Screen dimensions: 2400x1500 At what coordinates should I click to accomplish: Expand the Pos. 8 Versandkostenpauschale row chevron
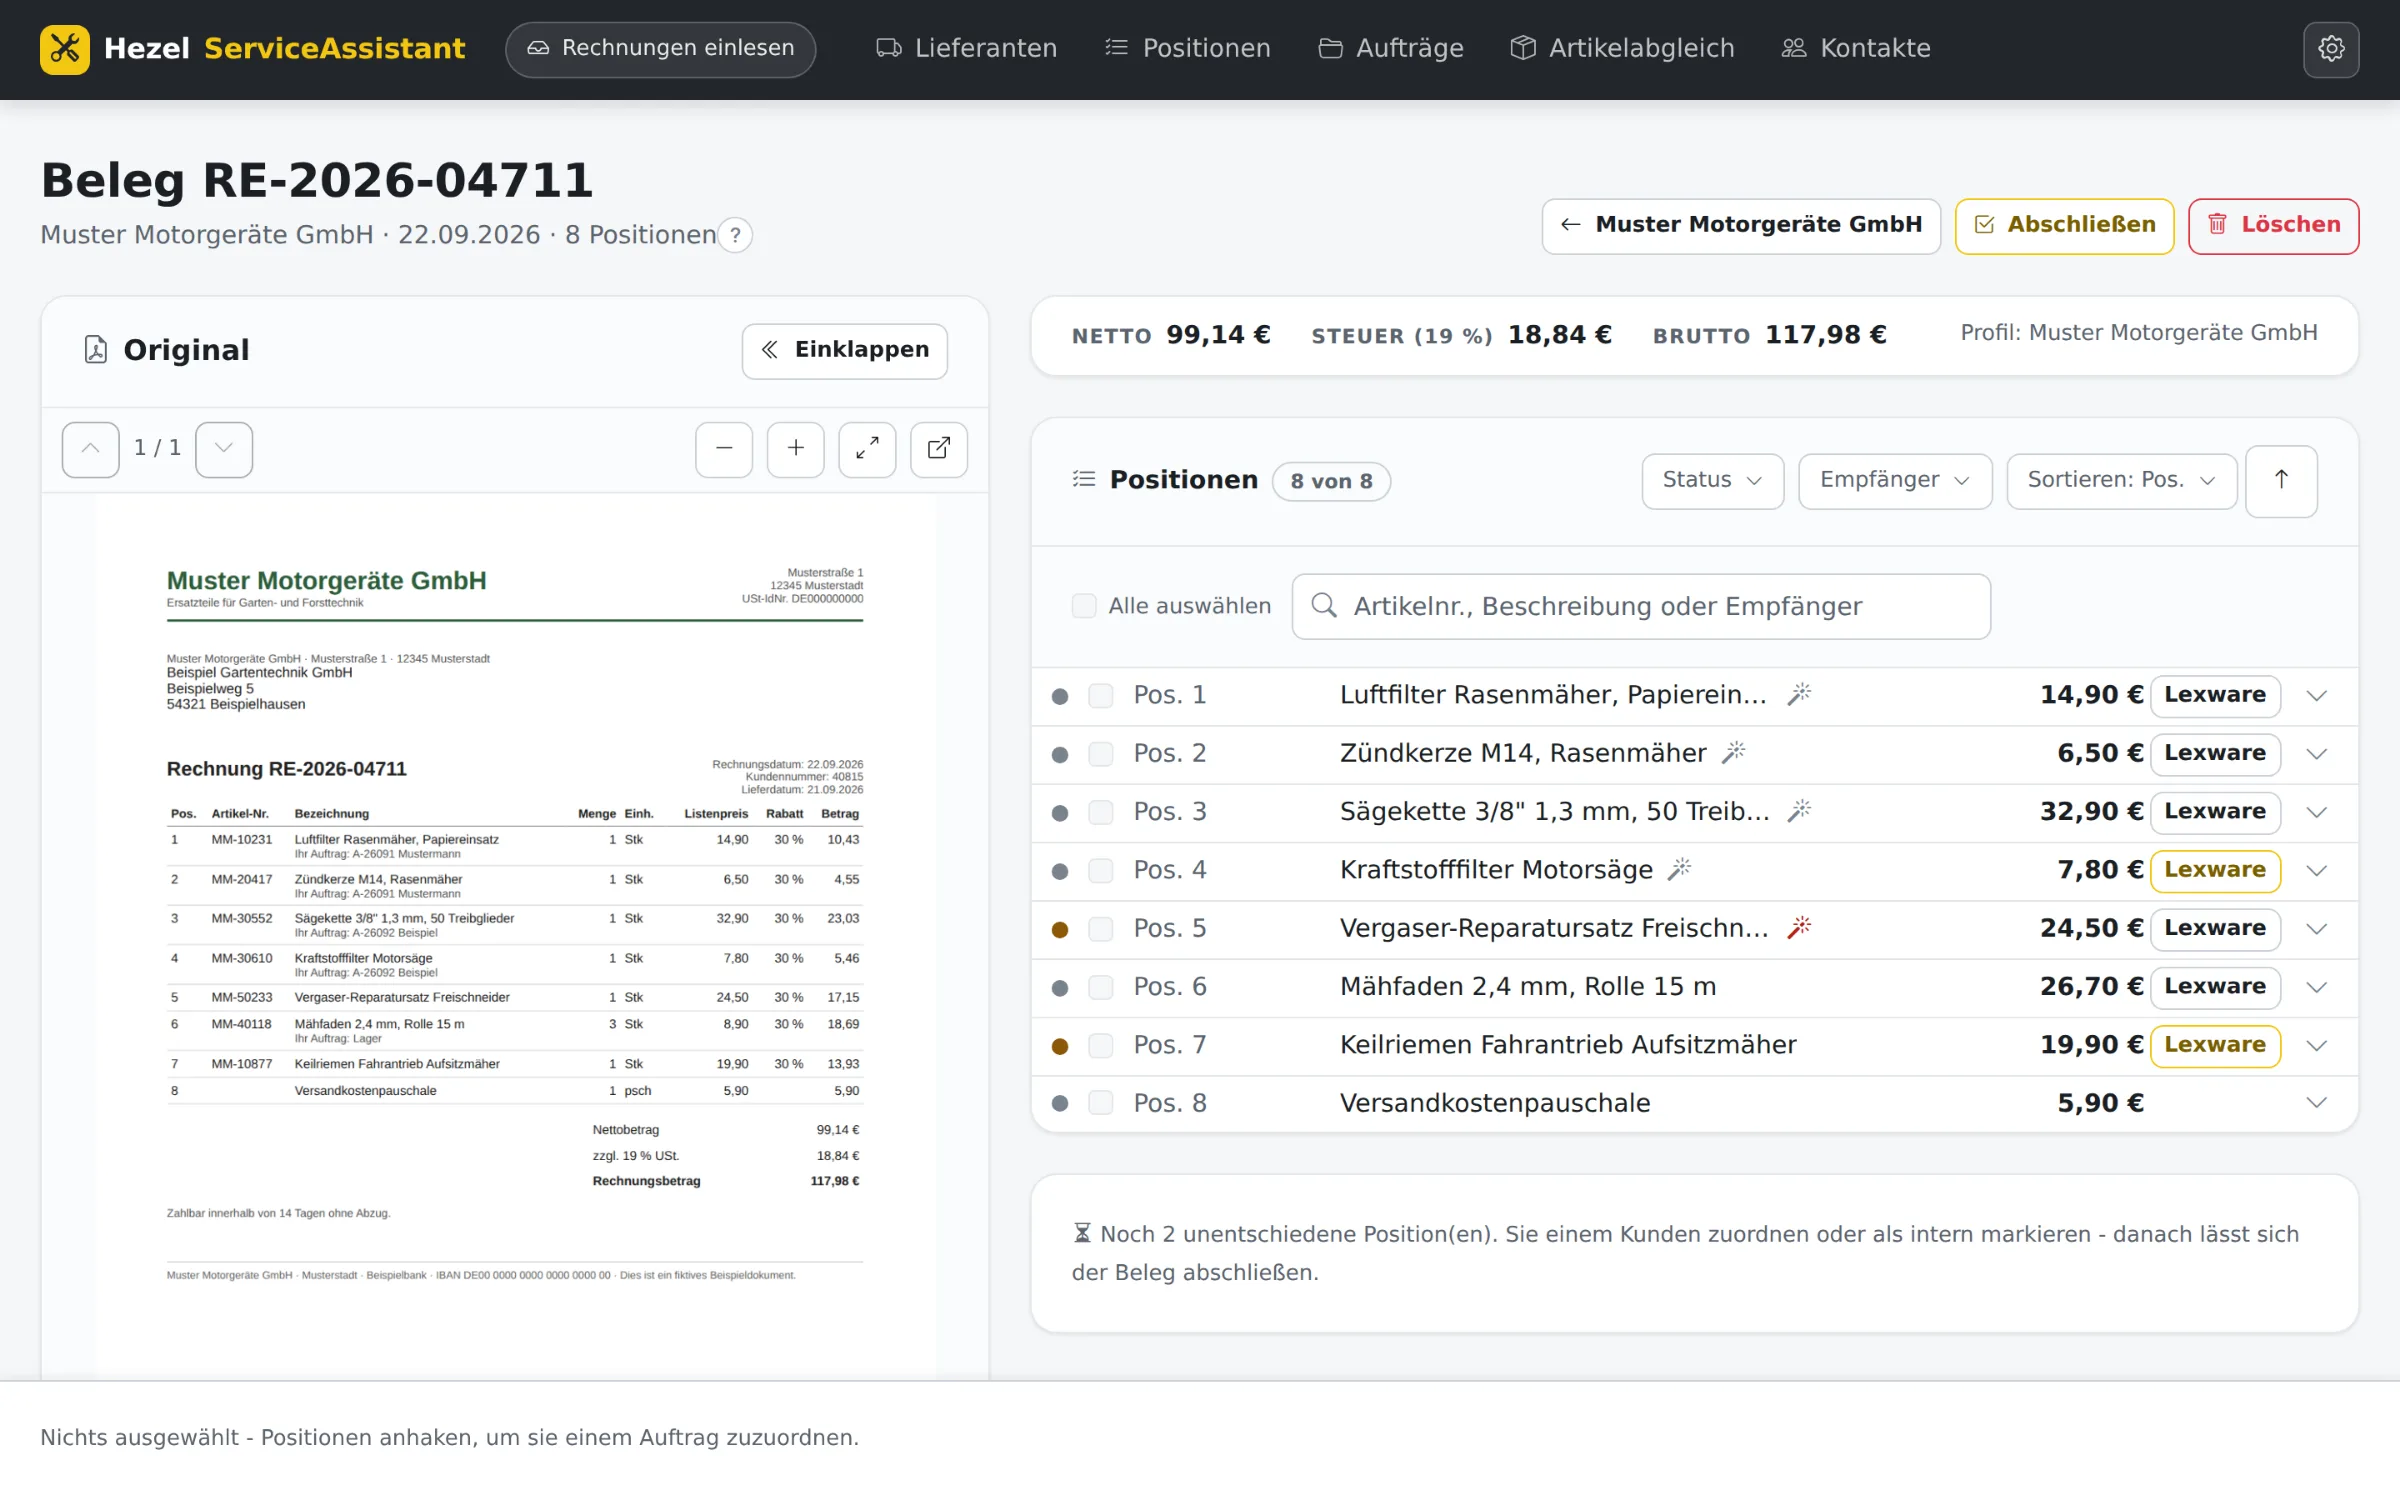tap(2317, 1103)
